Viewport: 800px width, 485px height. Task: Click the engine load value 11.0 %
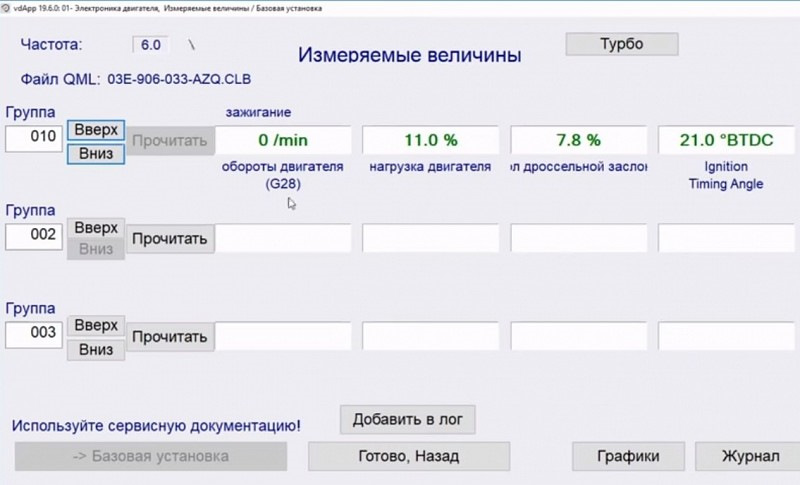(430, 140)
